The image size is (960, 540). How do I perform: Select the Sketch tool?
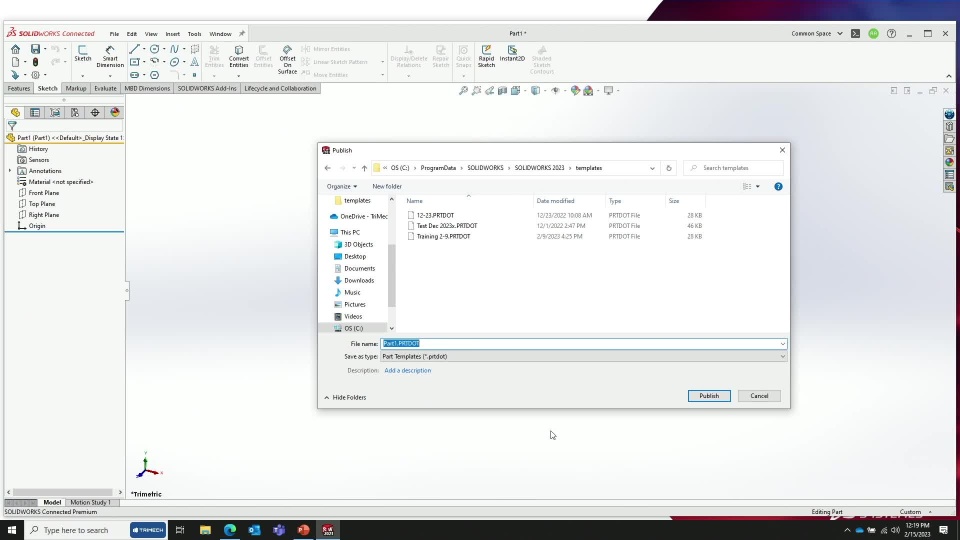click(83, 53)
